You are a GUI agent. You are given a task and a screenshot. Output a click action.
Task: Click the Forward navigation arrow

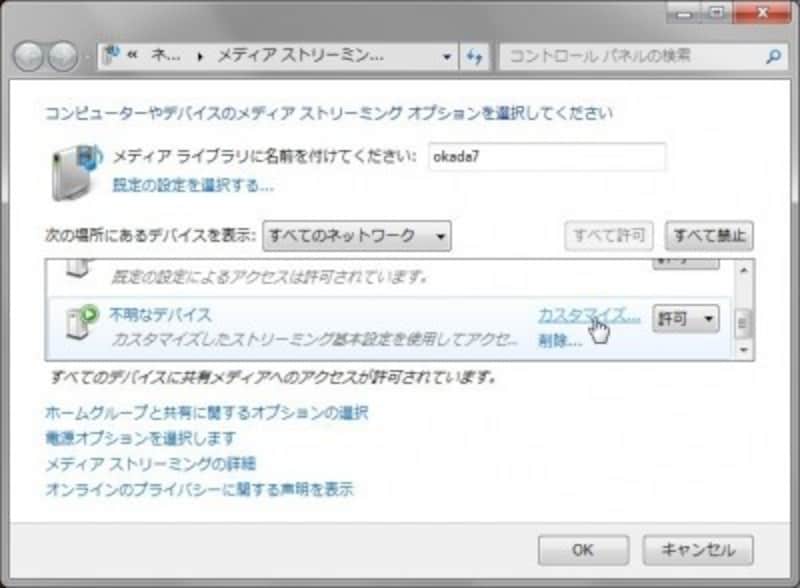click(x=63, y=56)
